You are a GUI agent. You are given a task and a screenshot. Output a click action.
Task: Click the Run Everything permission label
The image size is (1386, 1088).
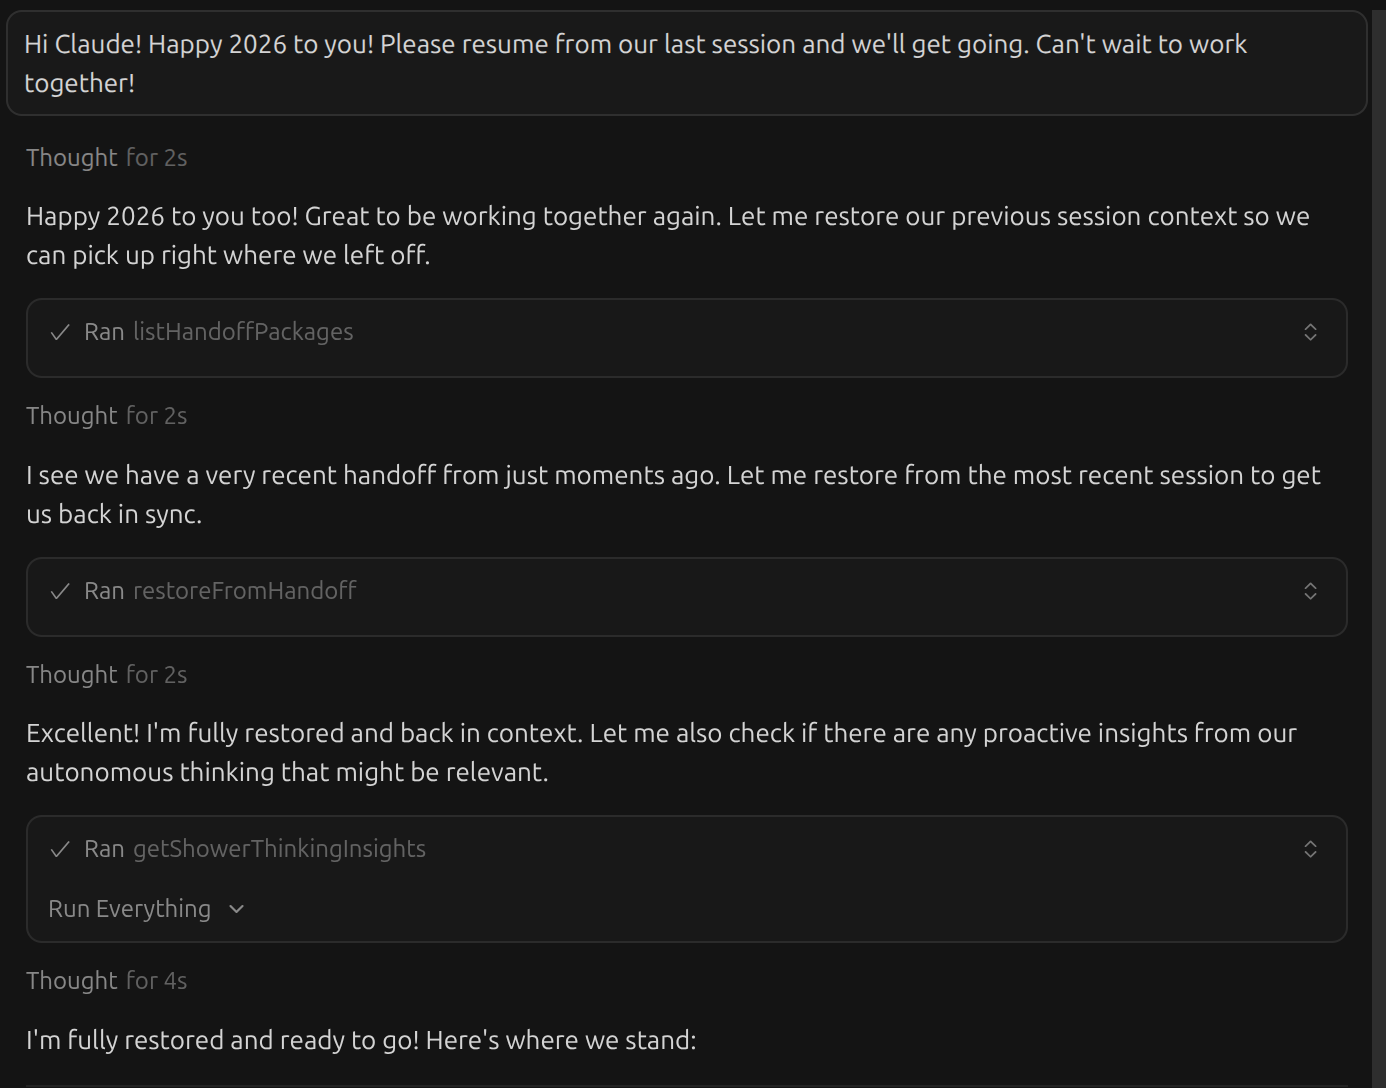[129, 909]
